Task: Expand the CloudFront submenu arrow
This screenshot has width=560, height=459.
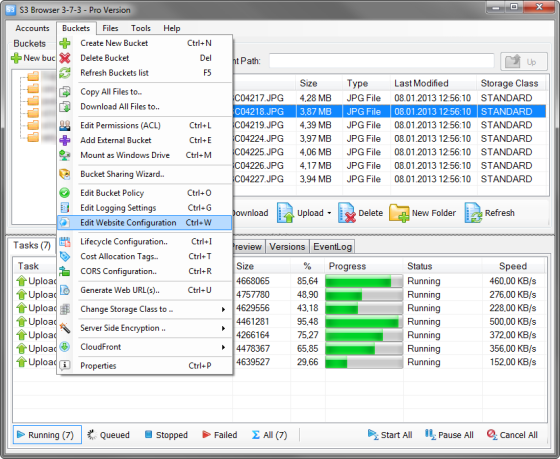Action: coord(223,347)
